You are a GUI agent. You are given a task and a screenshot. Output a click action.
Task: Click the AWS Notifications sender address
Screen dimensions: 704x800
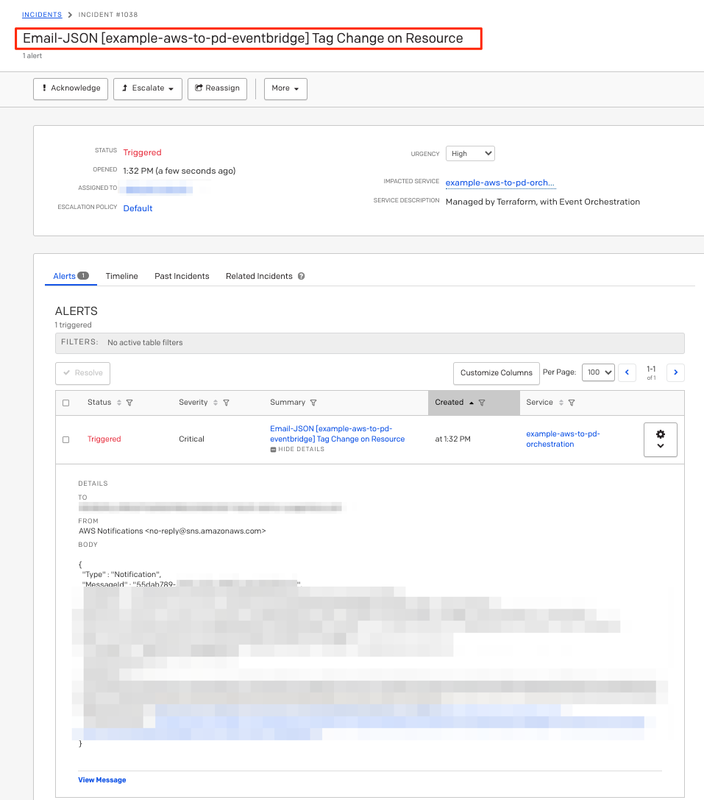[x=172, y=531]
